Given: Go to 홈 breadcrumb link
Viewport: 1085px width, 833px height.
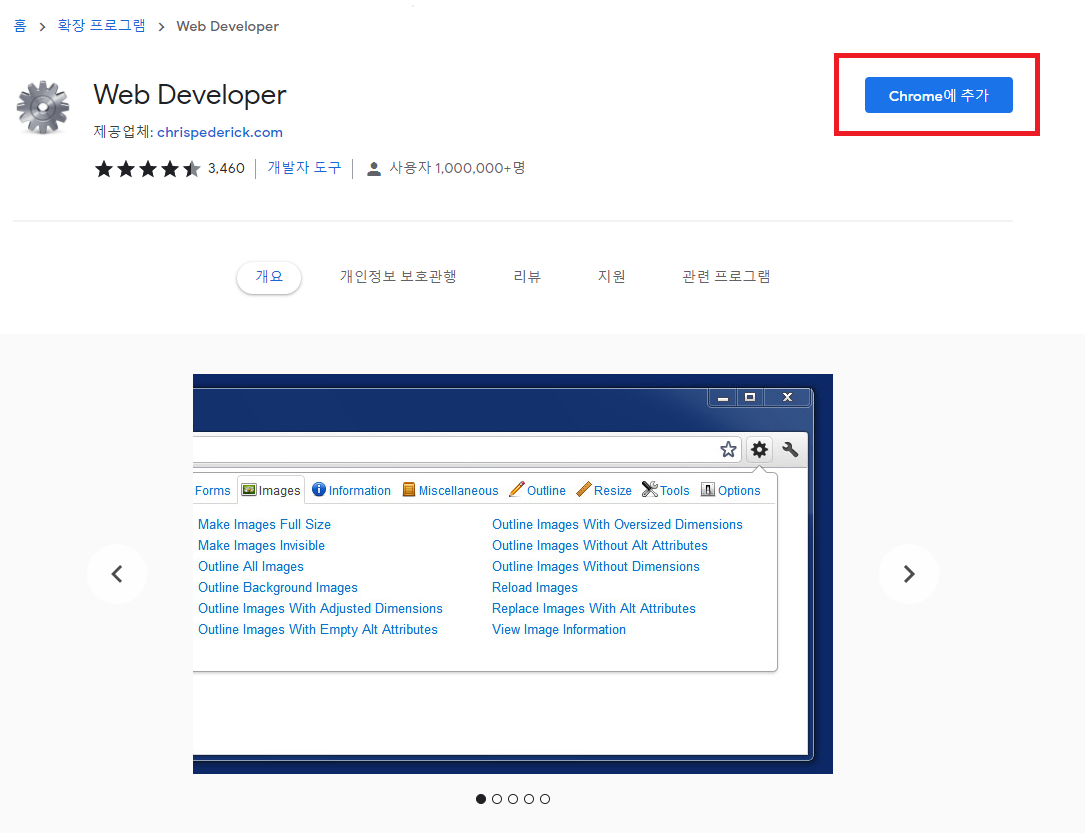Looking at the screenshot, I should pyautogui.click(x=20, y=26).
